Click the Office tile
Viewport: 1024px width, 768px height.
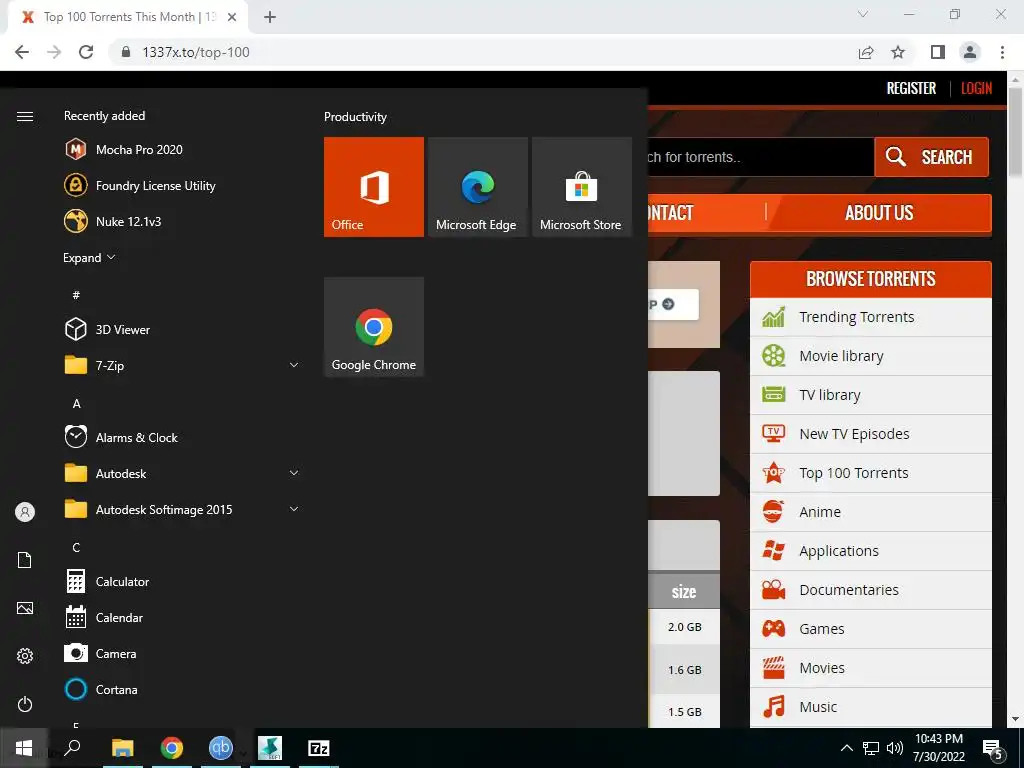[374, 187]
